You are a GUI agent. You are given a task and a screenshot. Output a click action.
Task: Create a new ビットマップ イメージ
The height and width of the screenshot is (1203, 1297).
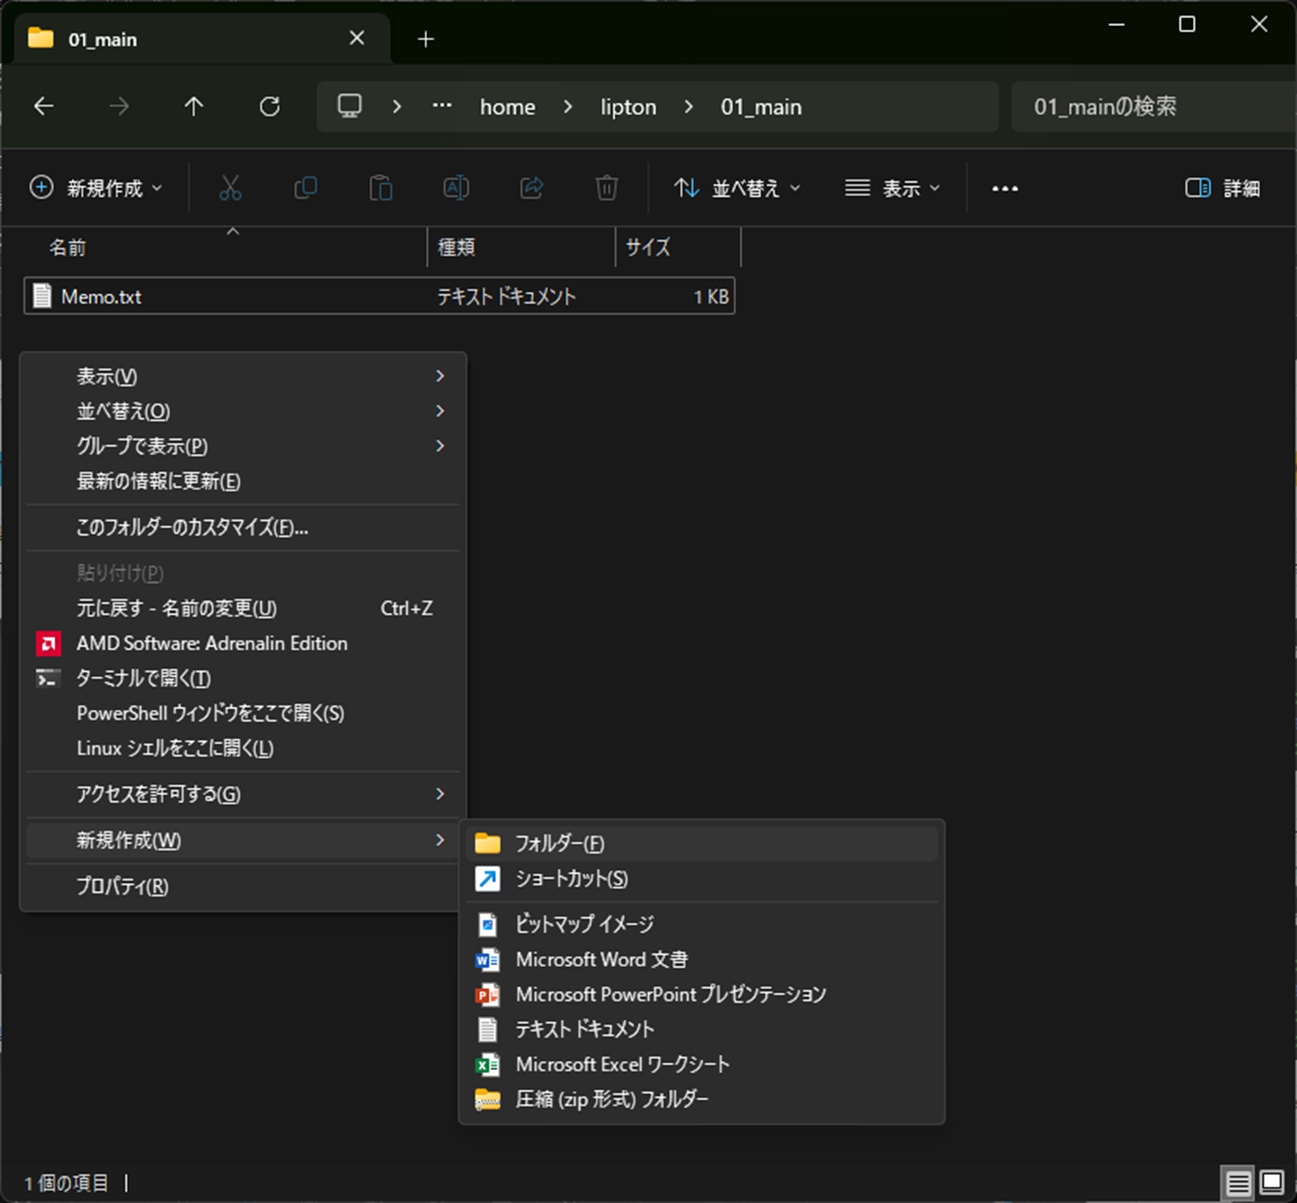point(701,924)
